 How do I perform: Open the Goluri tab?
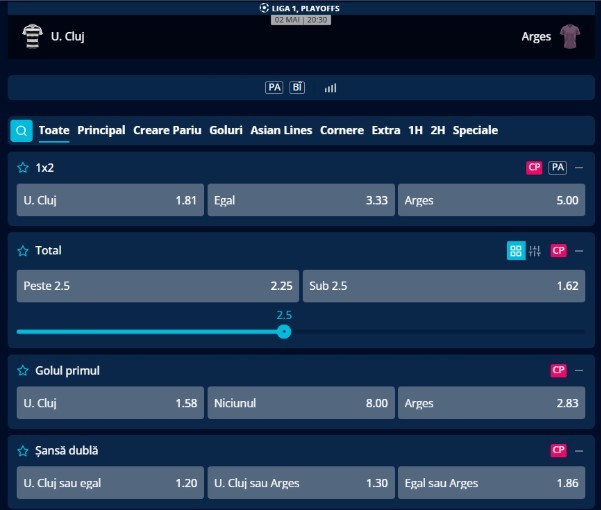[x=226, y=131]
